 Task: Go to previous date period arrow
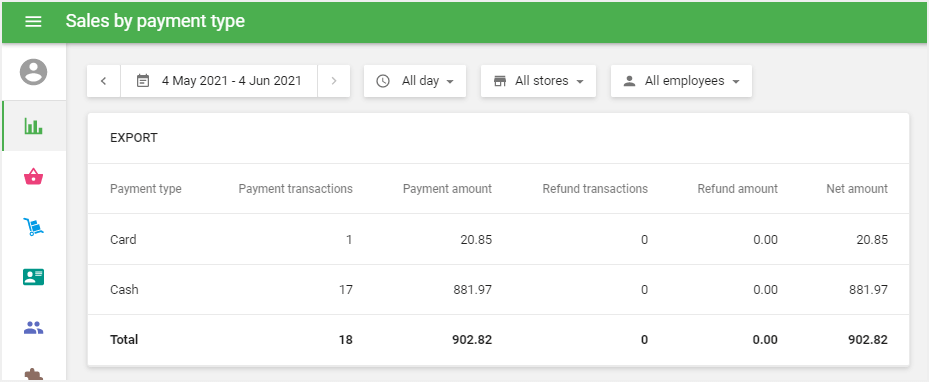tap(103, 81)
